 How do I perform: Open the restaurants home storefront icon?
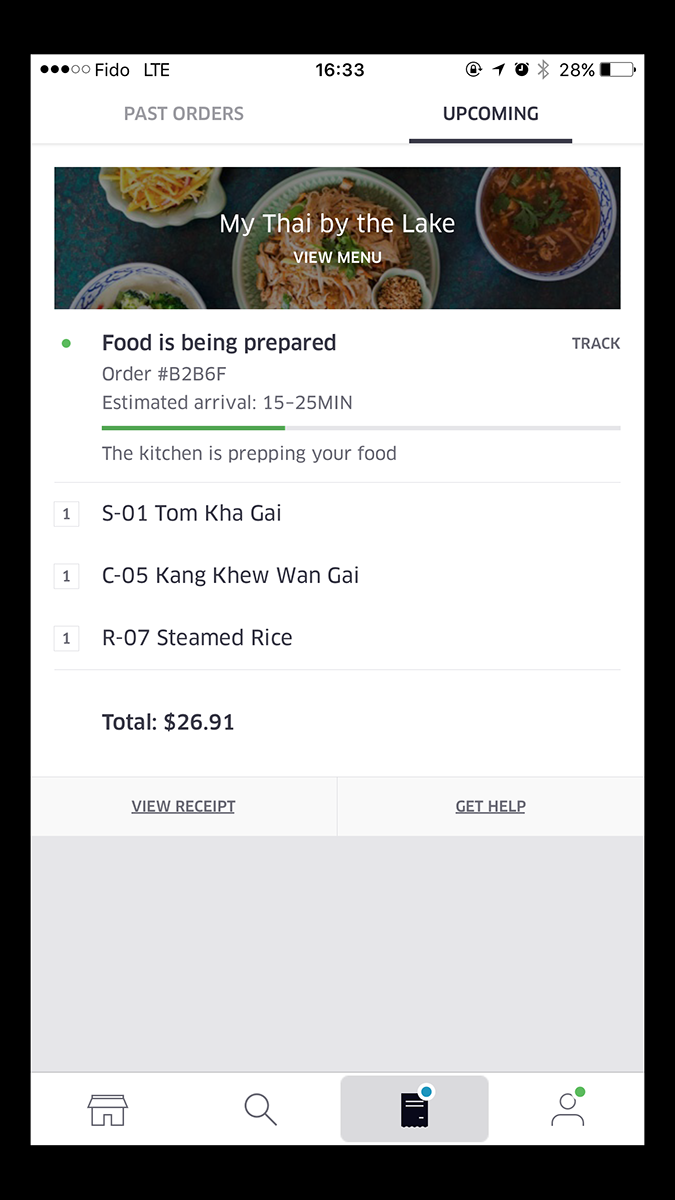pyautogui.click(x=108, y=1109)
